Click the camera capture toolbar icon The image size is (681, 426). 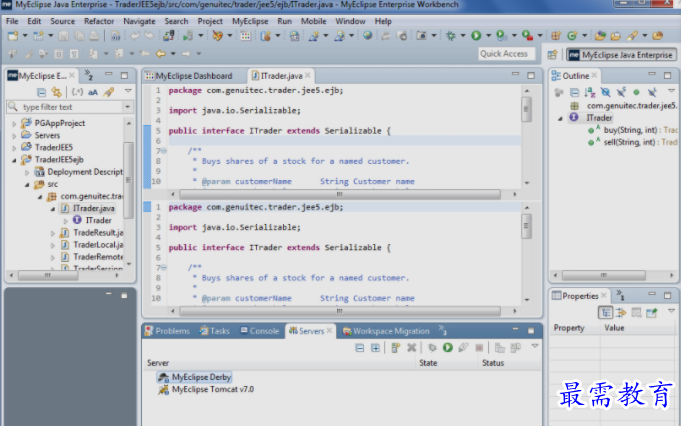click(421, 36)
